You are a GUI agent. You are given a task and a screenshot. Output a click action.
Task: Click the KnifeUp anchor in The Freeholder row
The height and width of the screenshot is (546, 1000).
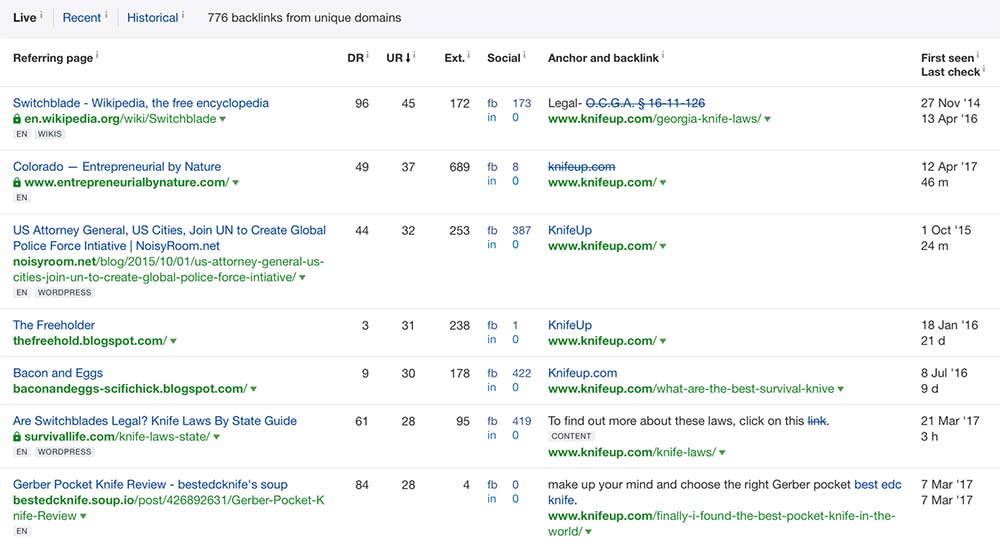pos(570,325)
